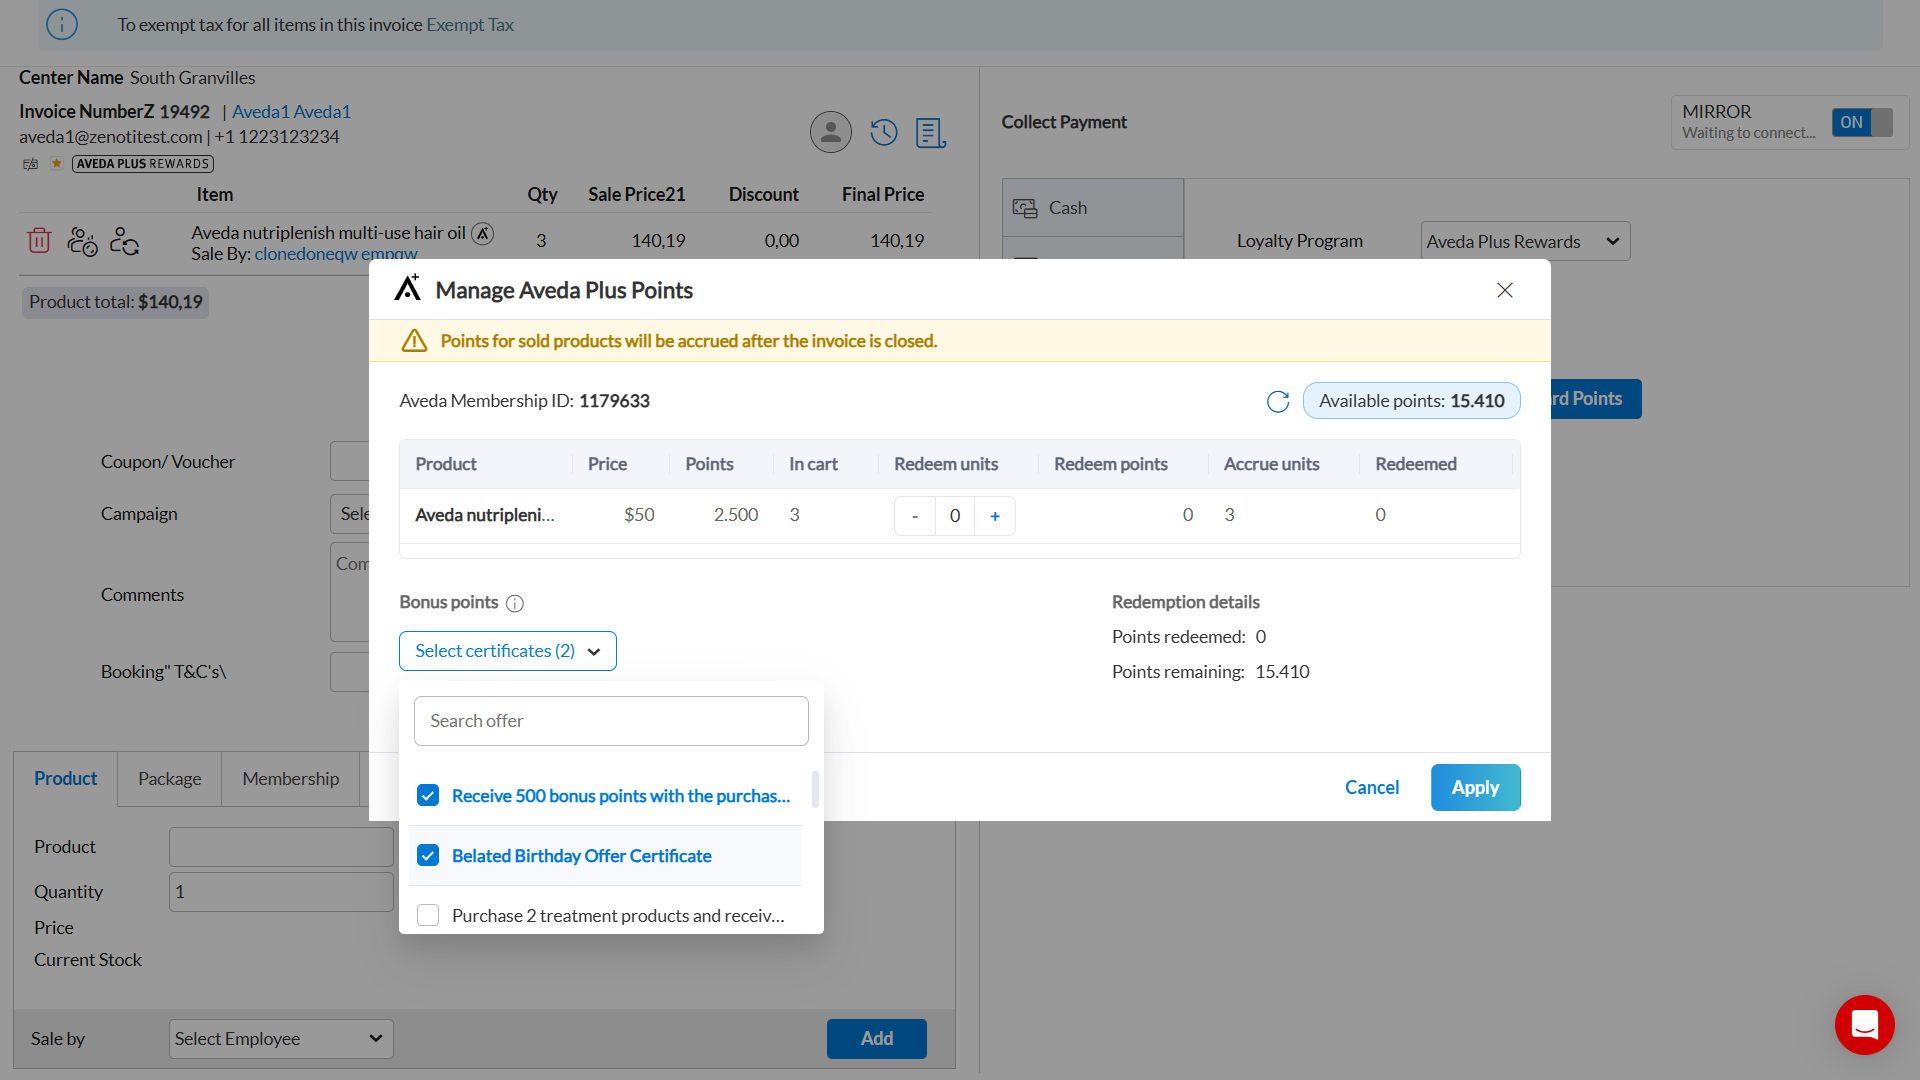Screen dimensions: 1920x1080
Task: Click the Search offer field
Action: [611, 721]
